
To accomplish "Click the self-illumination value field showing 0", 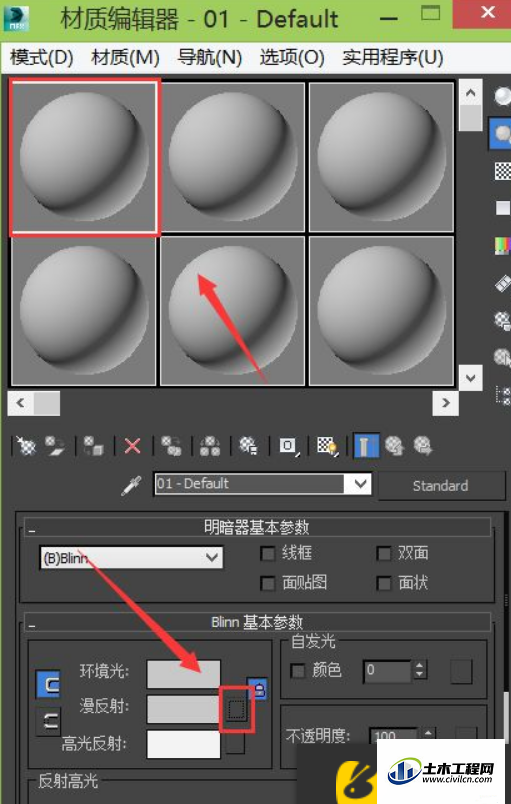I will (387, 670).
